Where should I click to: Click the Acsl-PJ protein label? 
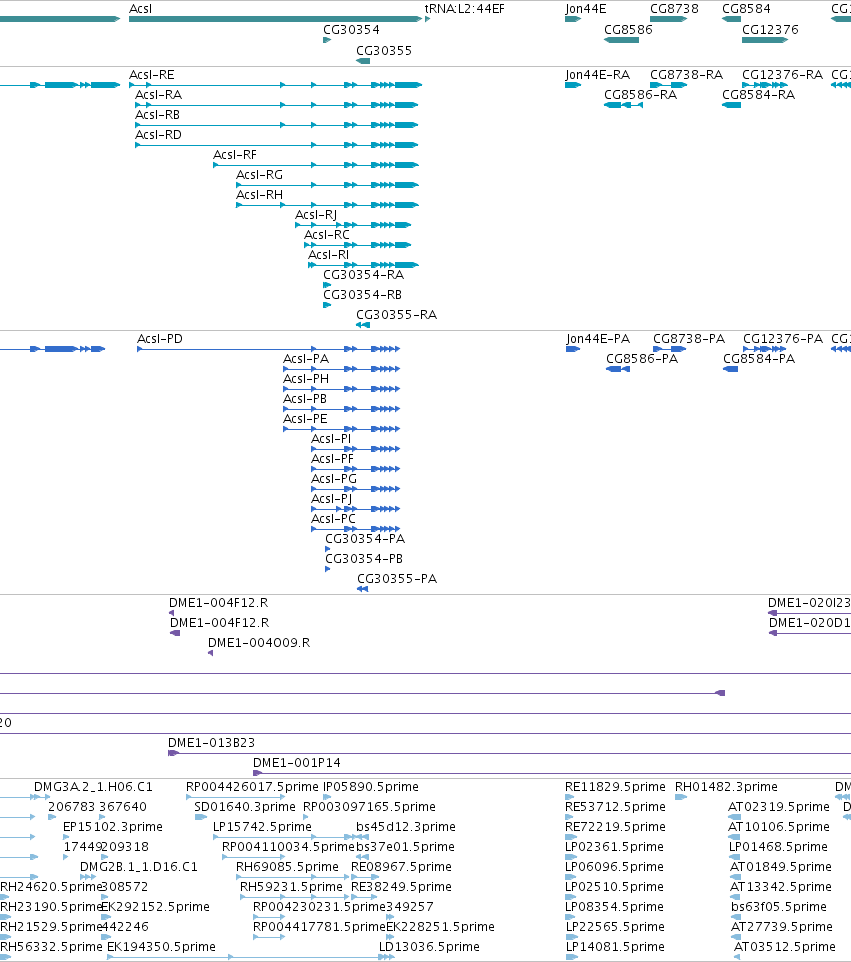point(331,499)
